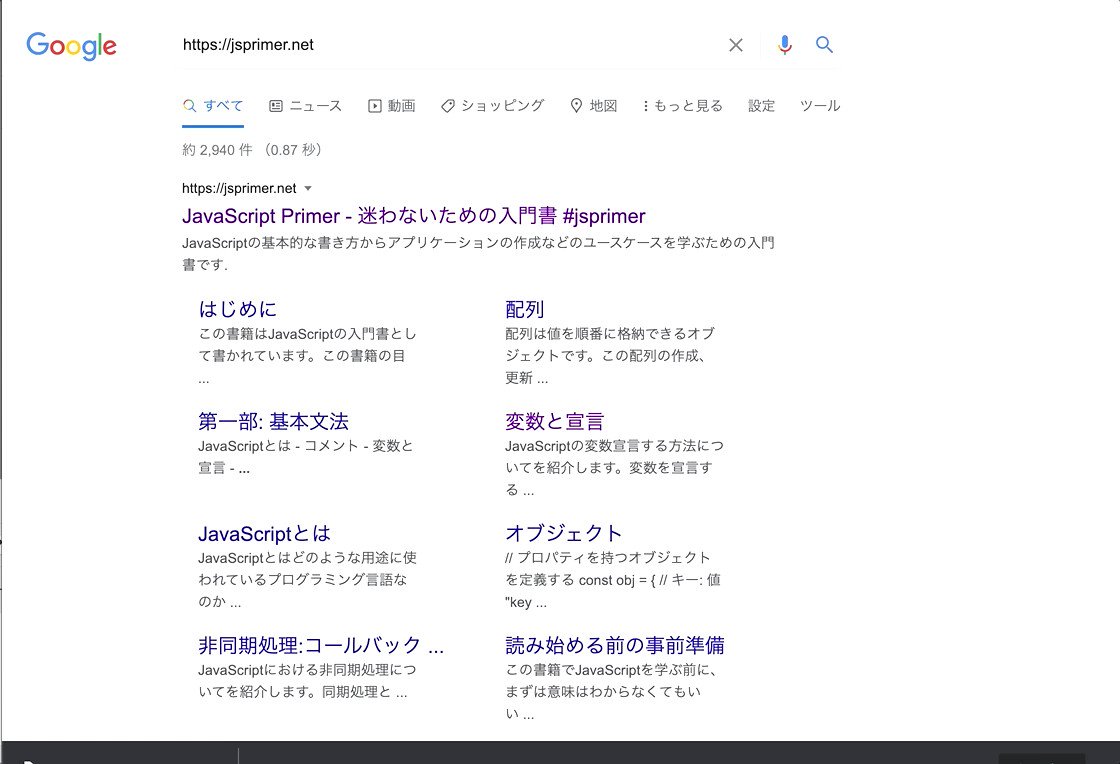This screenshot has height=764, width=1120.
Task: Click the snippet under オブジェクト heading
Action: click(x=613, y=580)
